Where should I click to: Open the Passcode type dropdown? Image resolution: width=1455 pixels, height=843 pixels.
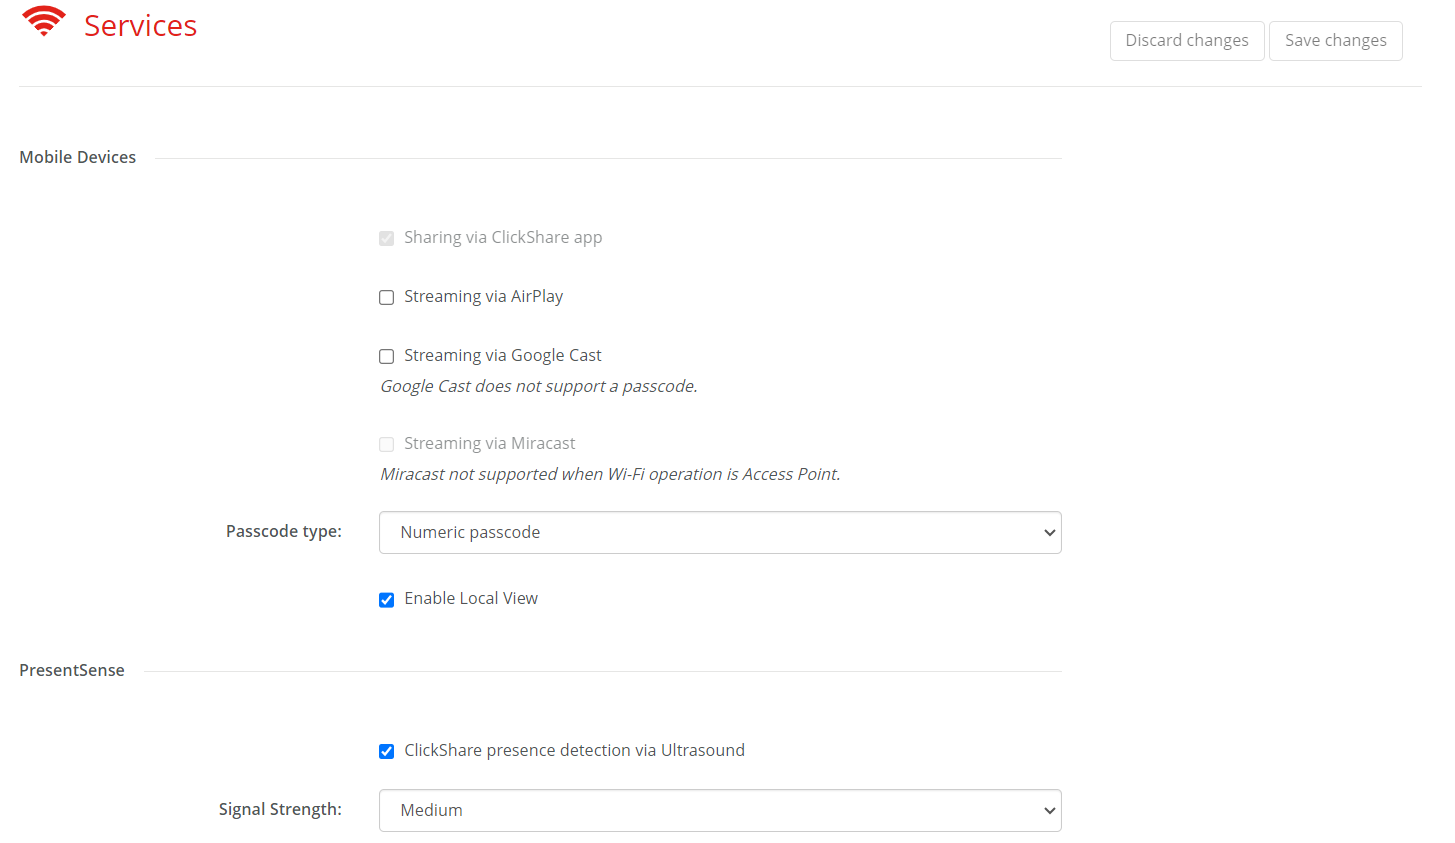click(720, 532)
